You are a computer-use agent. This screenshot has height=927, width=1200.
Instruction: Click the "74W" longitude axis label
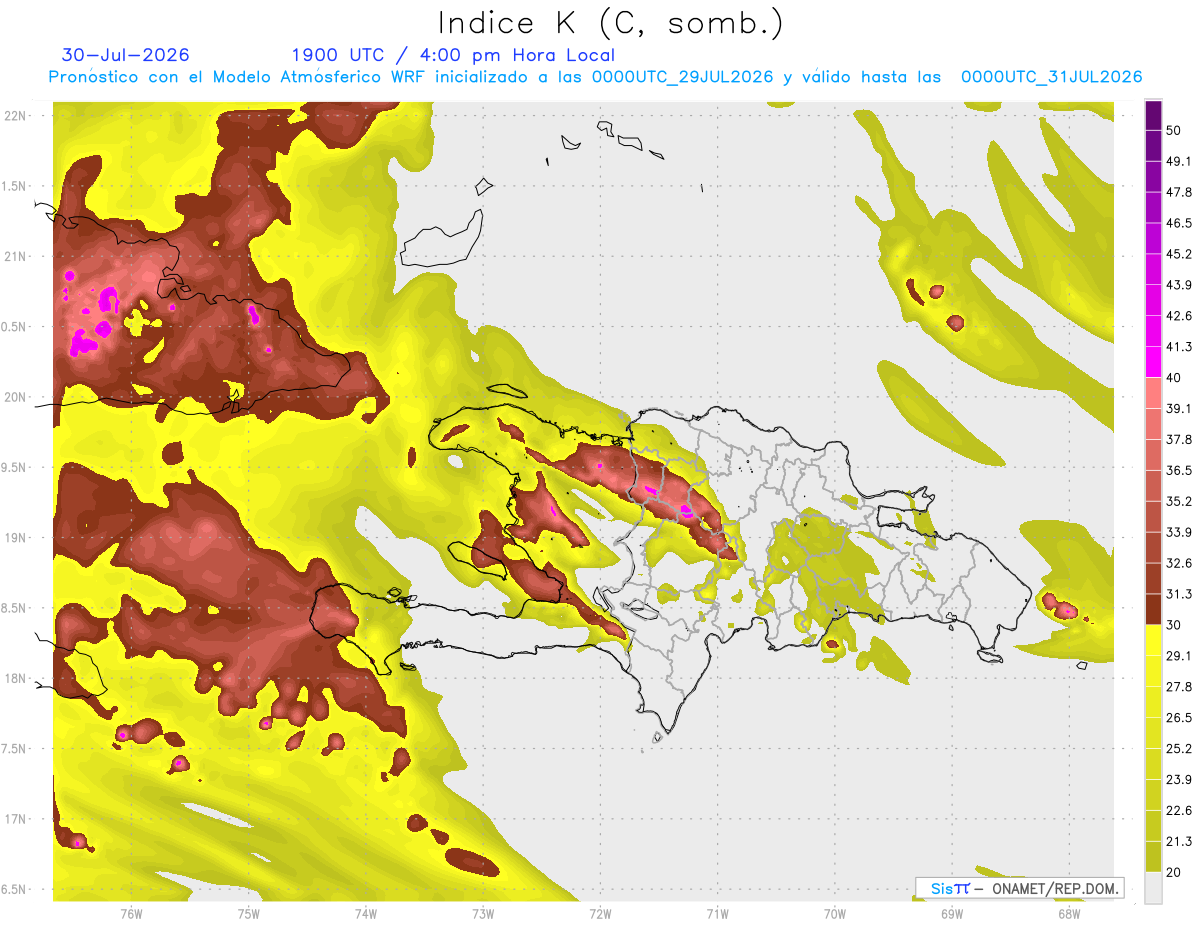[x=366, y=913]
